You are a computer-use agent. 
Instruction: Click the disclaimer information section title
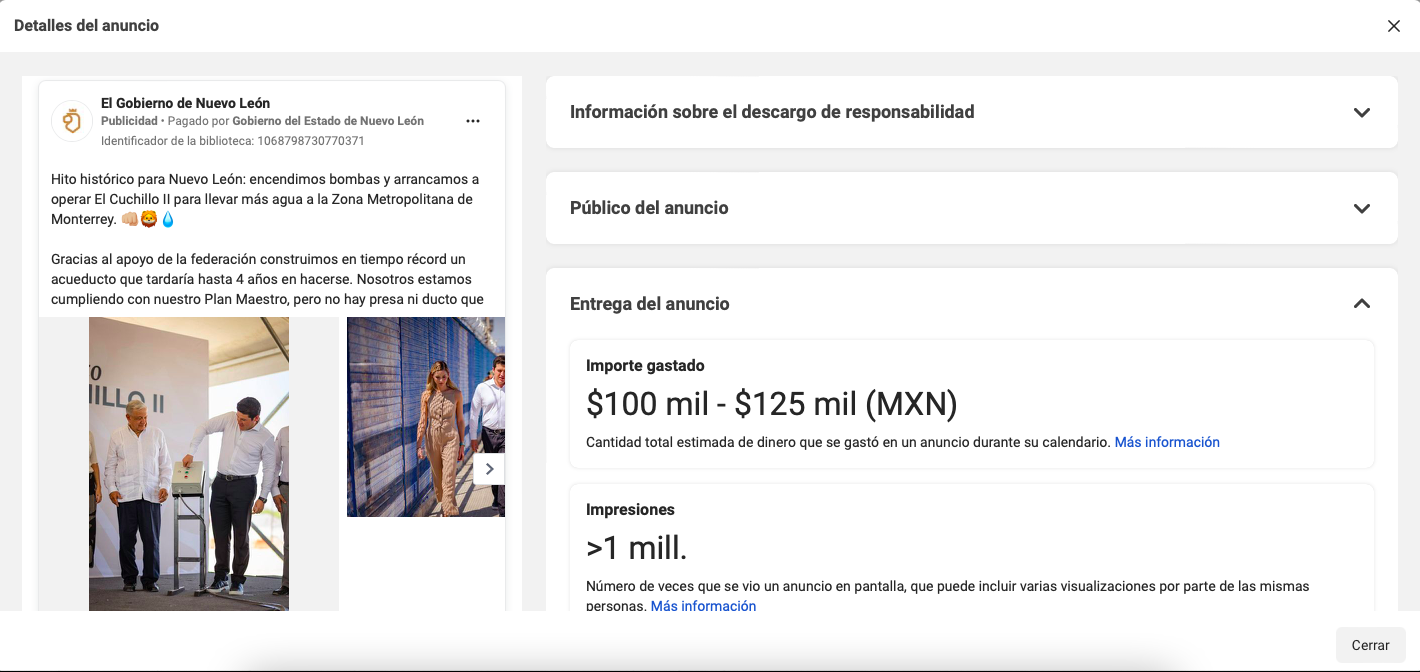[771, 112]
